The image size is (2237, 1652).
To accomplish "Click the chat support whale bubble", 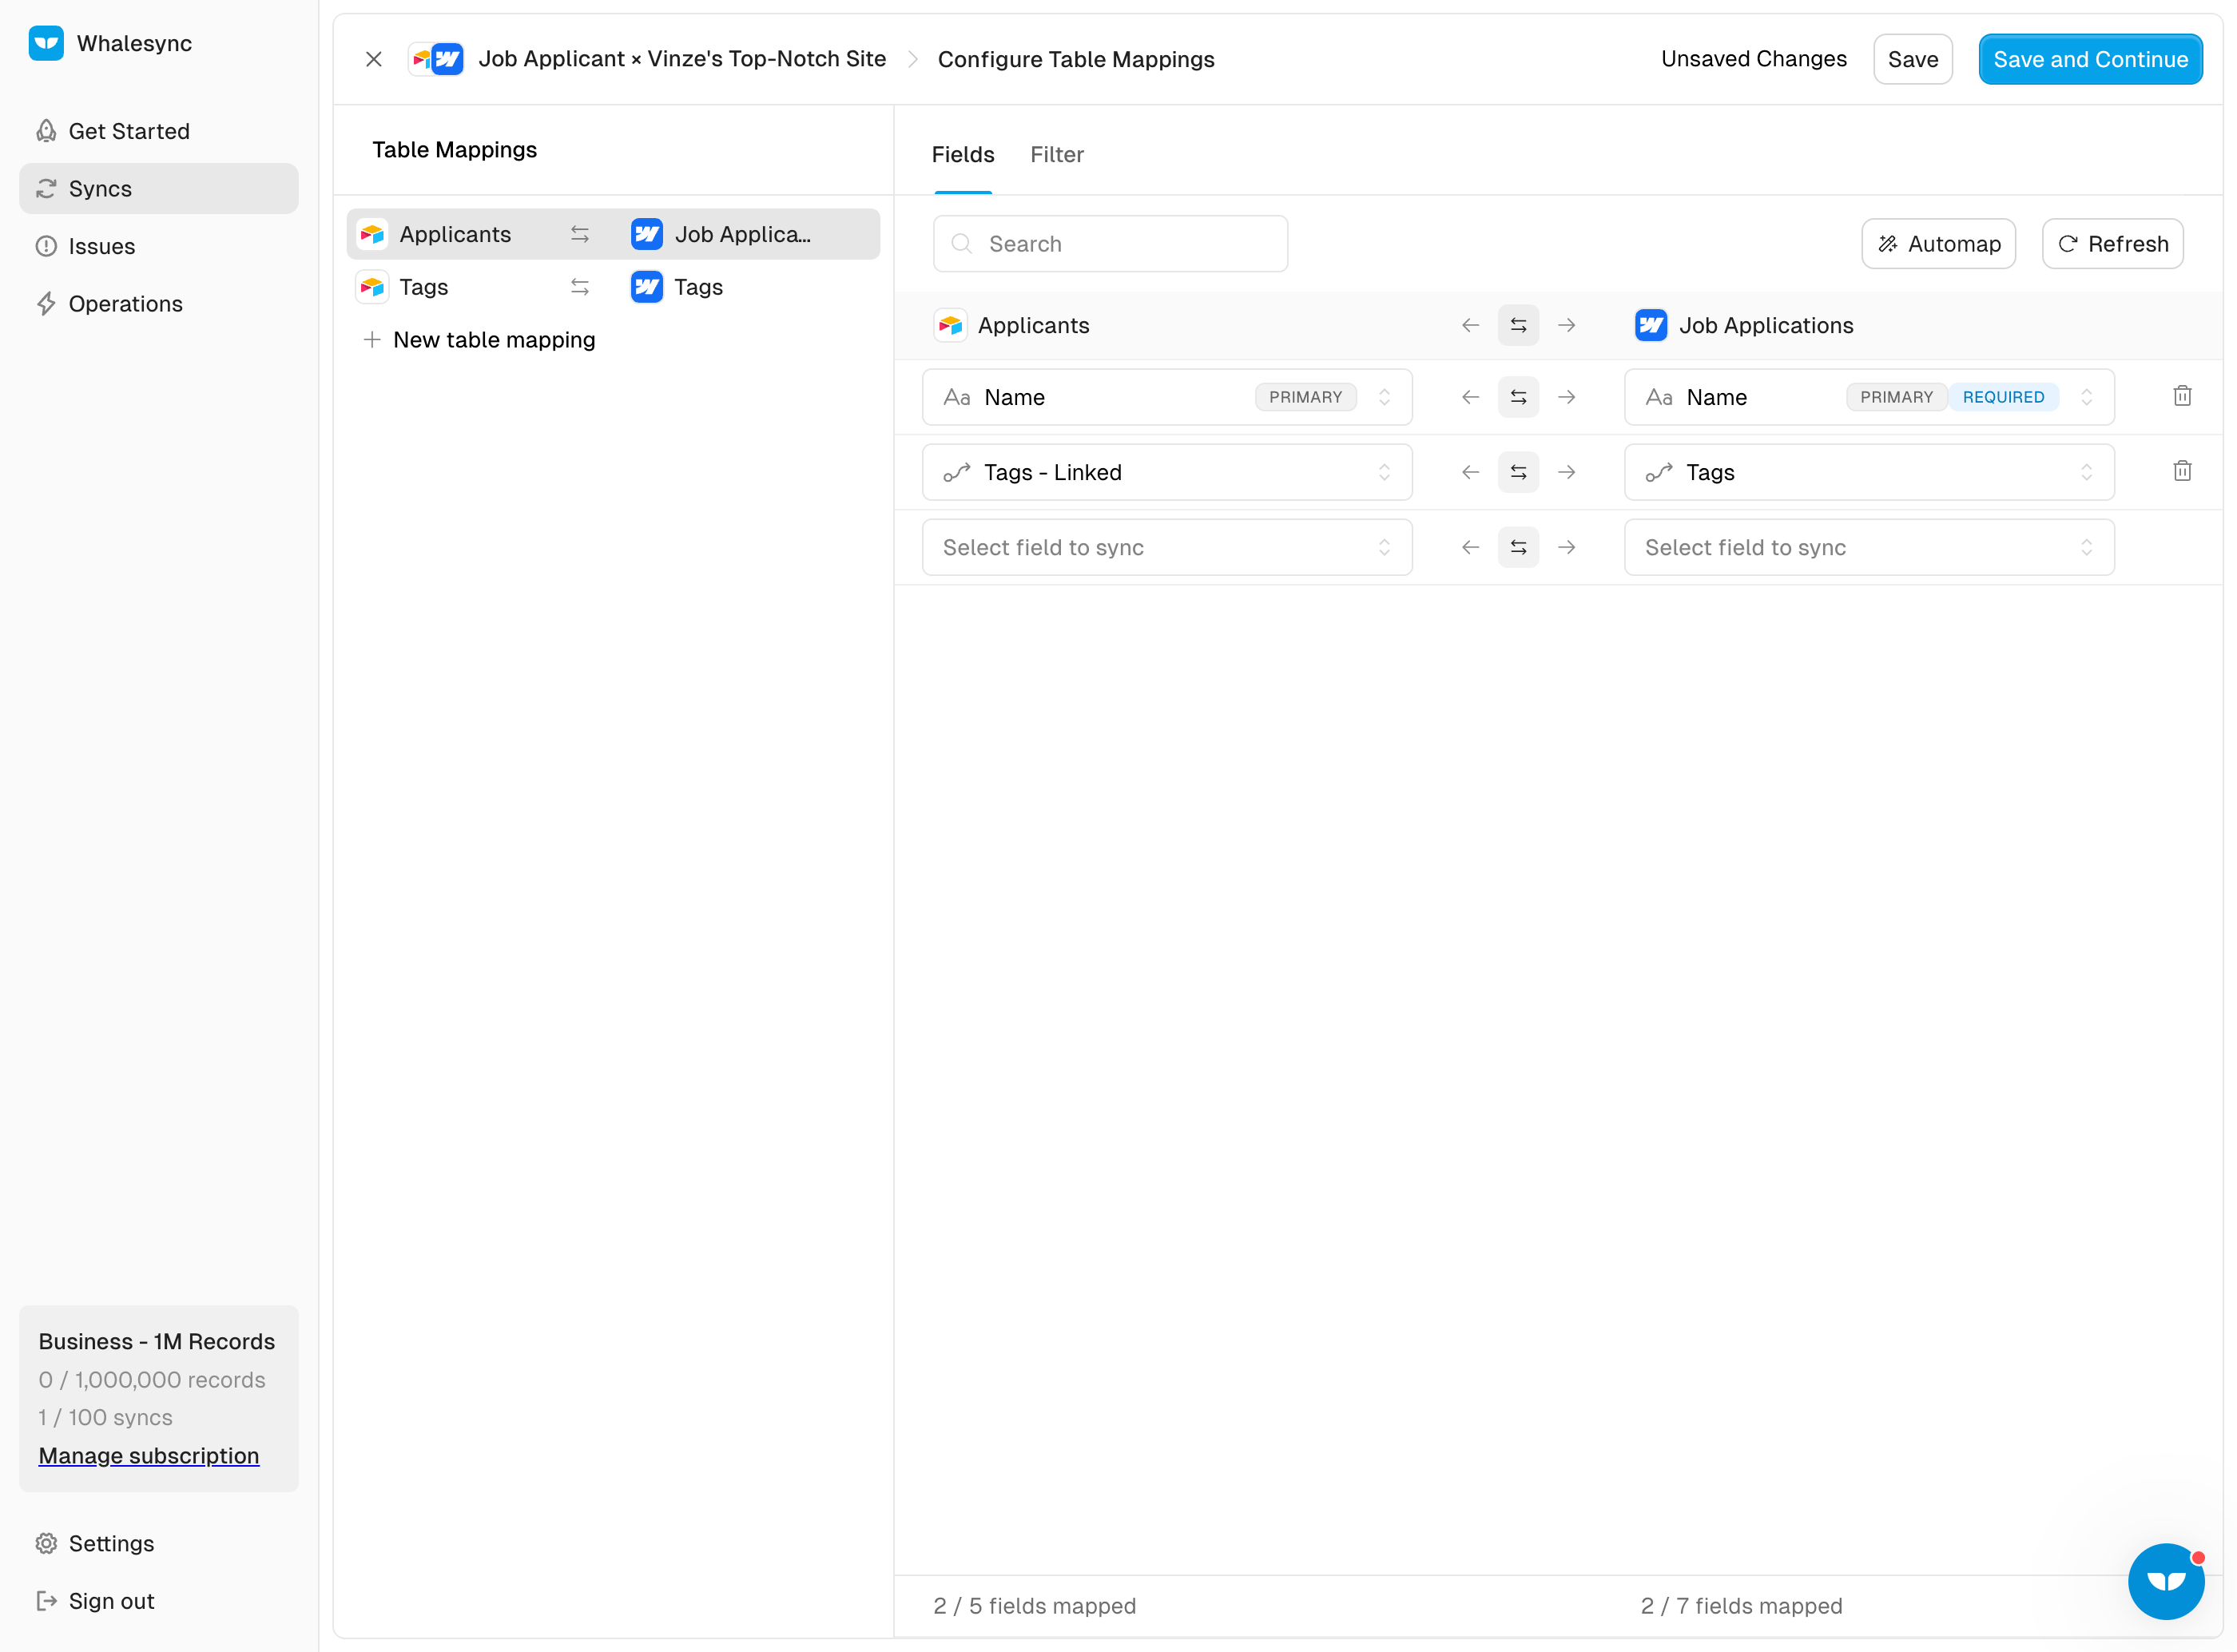I will pyautogui.click(x=2166, y=1581).
